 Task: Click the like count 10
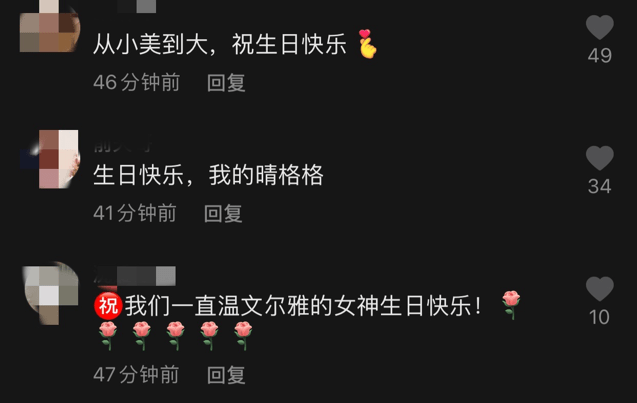point(600,317)
